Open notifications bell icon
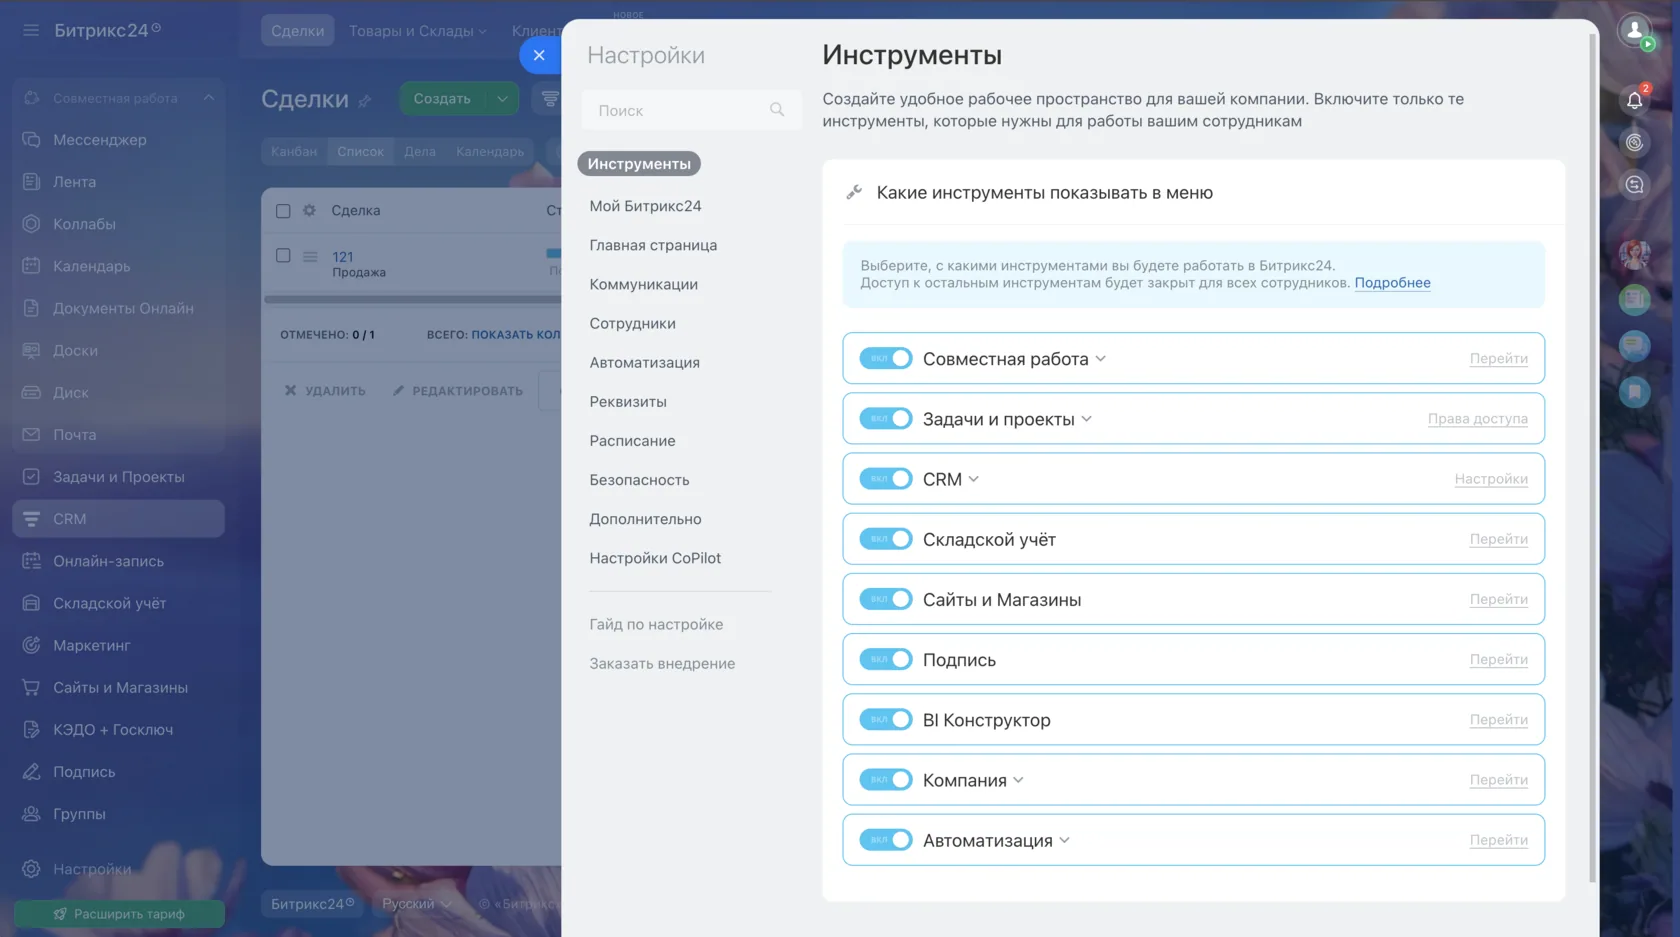The width and height of the screenshot is (1680, 937). pos(1634,100)
